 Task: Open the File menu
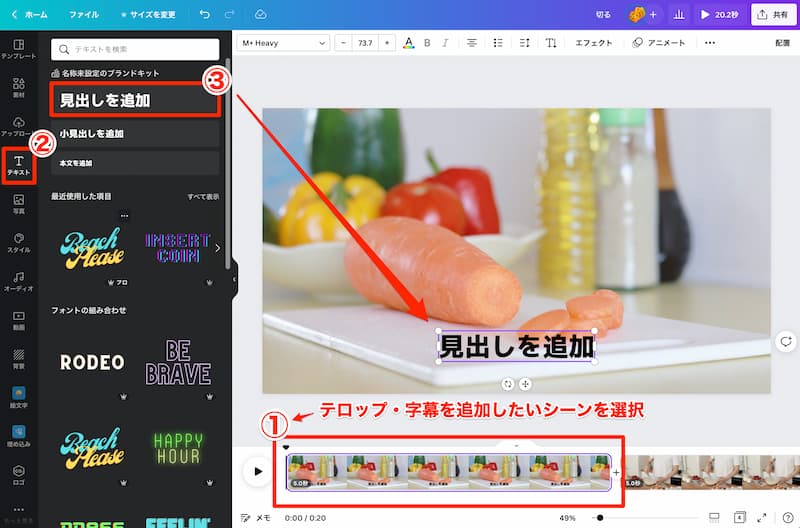pyautogui.click(x=84, y=14)
